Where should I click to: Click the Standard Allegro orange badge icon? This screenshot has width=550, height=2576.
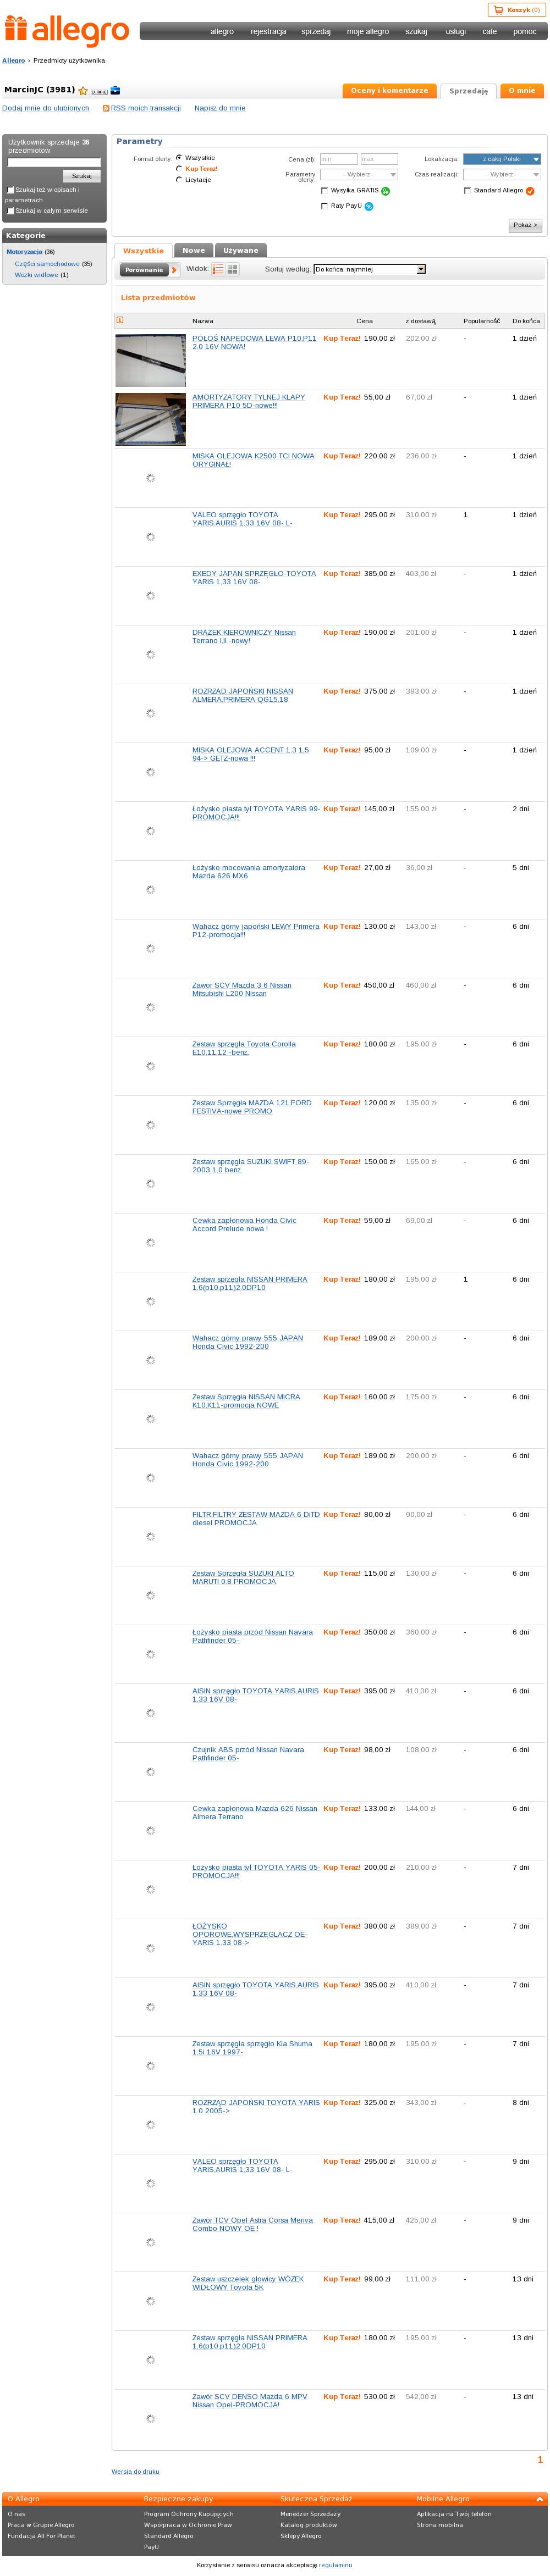530,191
